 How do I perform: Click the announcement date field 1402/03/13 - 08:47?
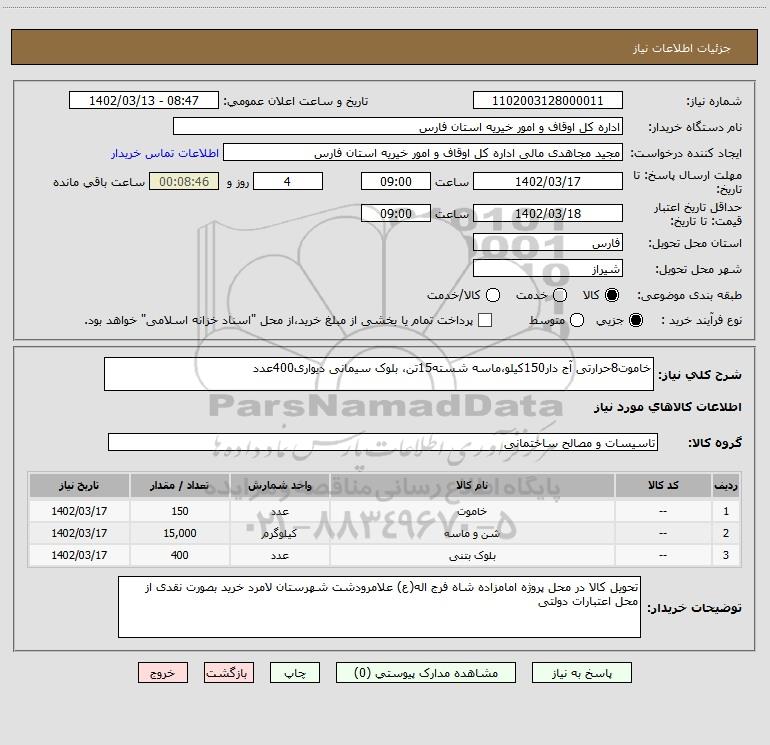click(144, 101)
